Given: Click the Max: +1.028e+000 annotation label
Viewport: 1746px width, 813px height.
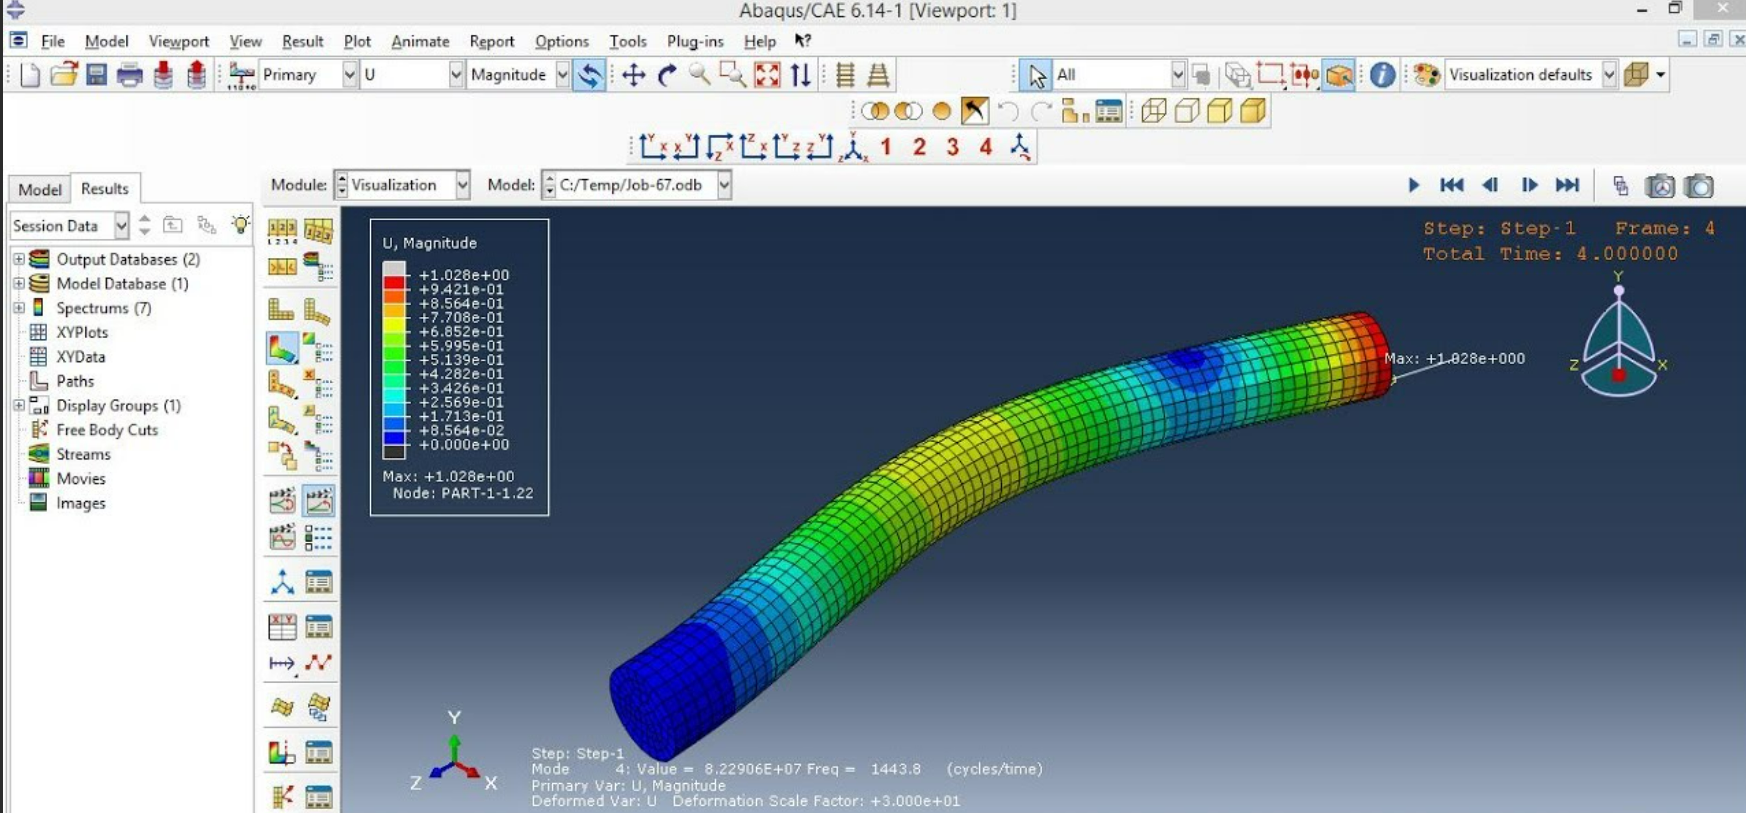Looking at the screenshot, I should tap(1455, 358).
